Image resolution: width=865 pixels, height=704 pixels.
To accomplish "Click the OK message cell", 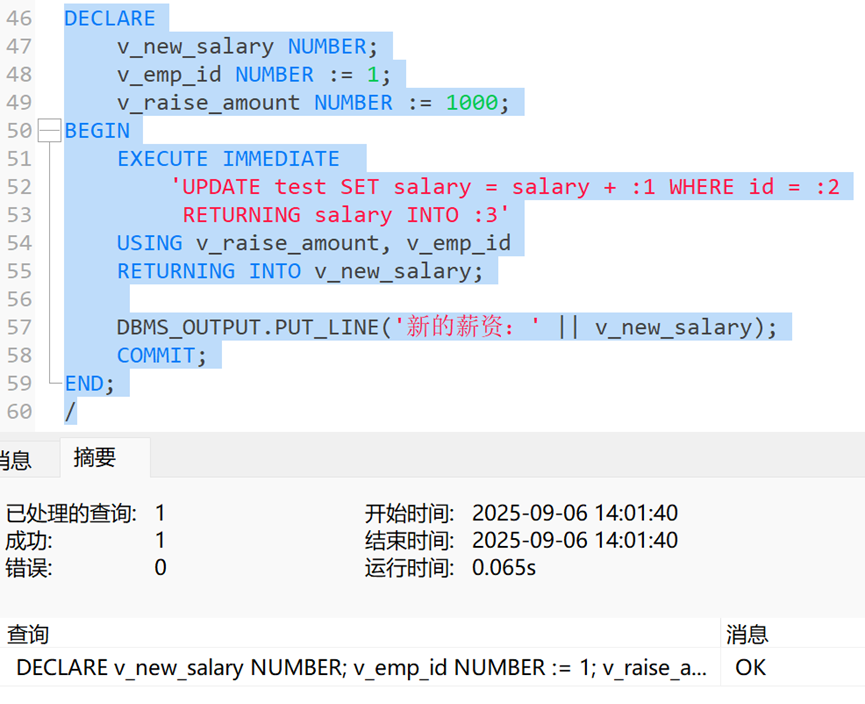I will (x=750, y=667).
